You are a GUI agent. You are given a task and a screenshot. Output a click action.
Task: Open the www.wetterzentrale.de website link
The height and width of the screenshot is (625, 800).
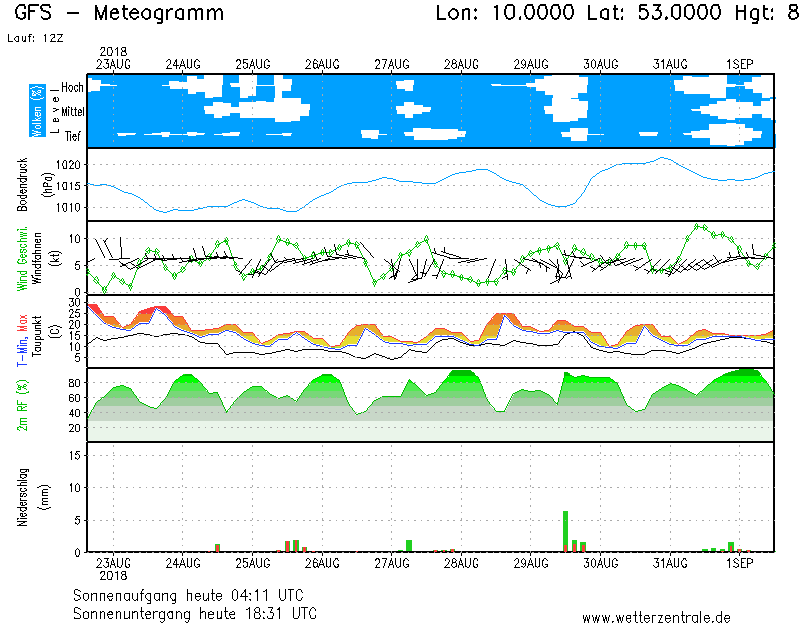click(x=656, y=618)
